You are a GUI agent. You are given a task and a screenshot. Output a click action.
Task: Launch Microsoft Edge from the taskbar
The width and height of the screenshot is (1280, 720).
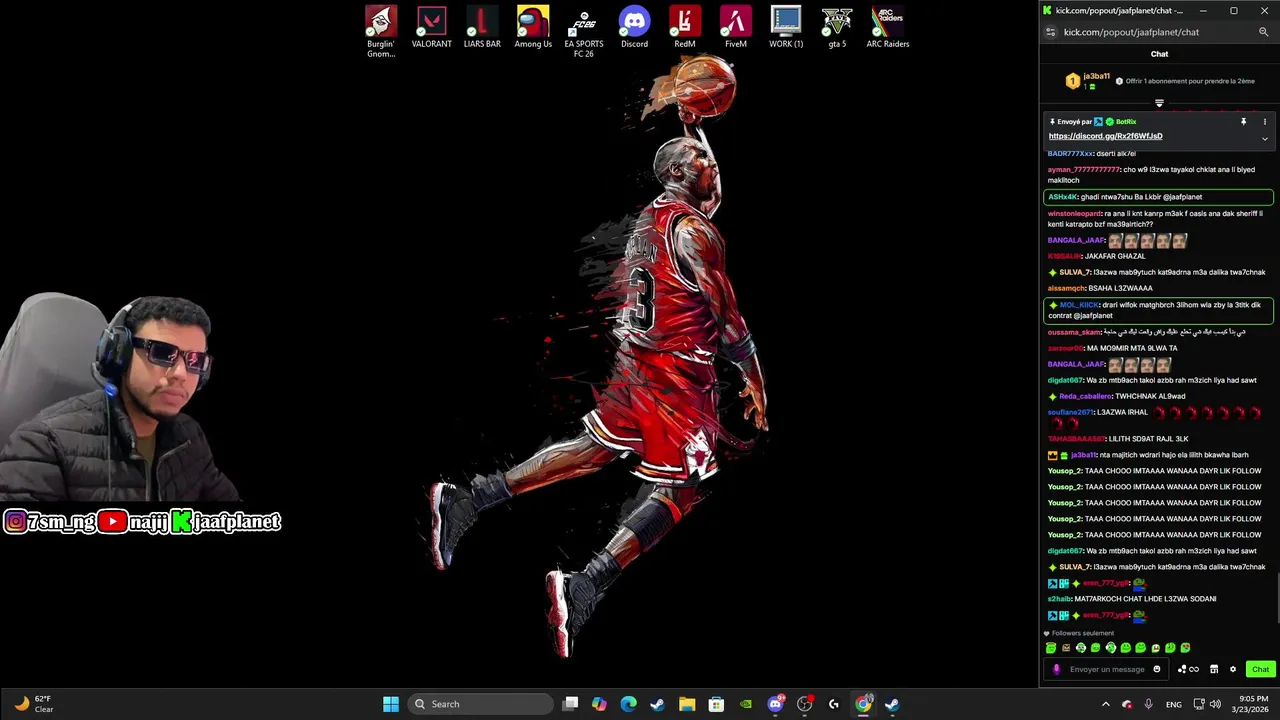[628, 704]
